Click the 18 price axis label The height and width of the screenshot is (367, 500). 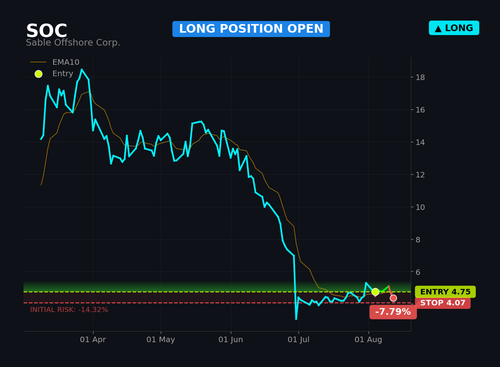click(x=420, y=77)
